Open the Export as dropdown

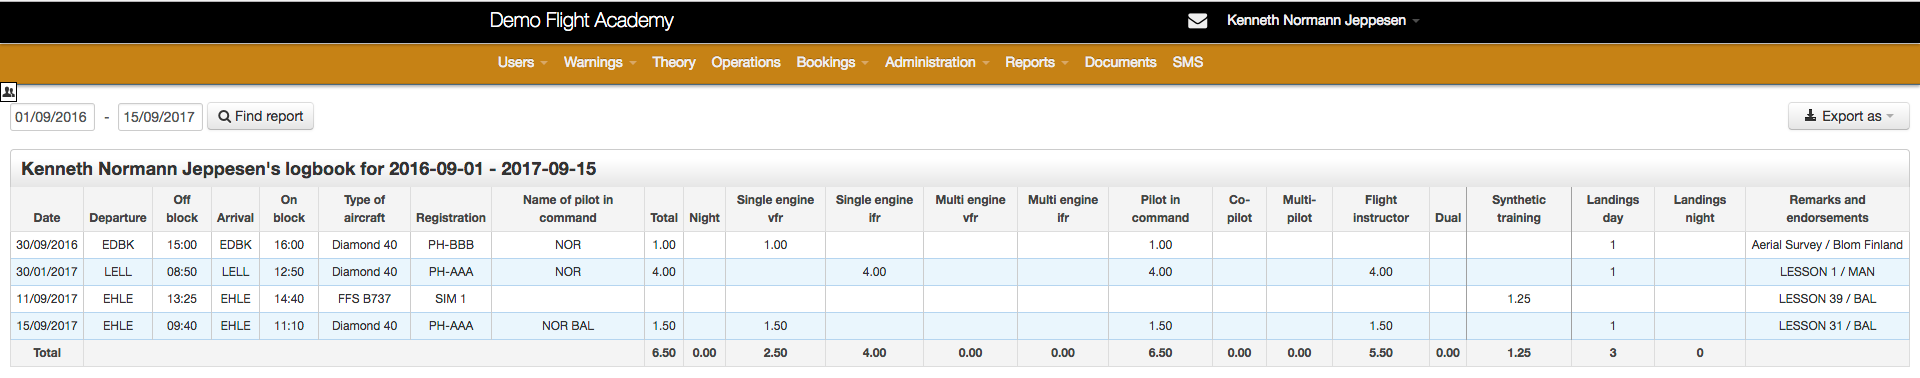[x=1848, y=116]
